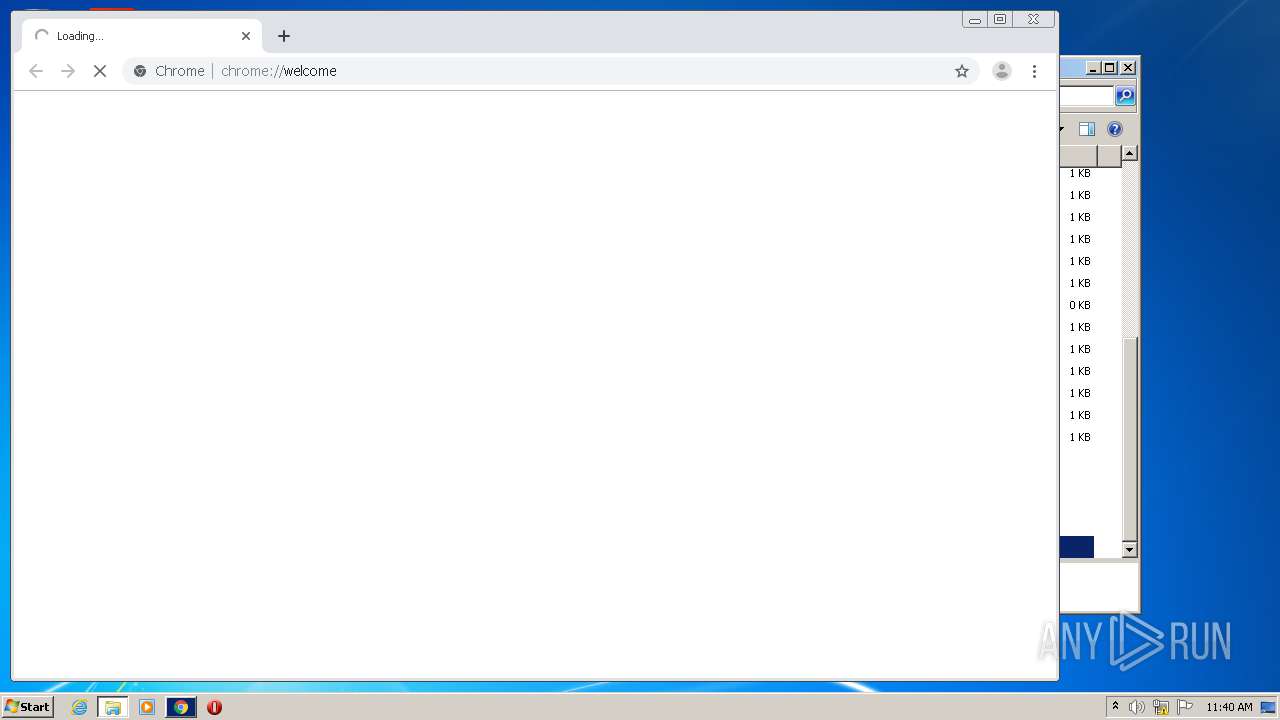Select the Loading... tab
1280x720 pixels.
click(142, 36)
